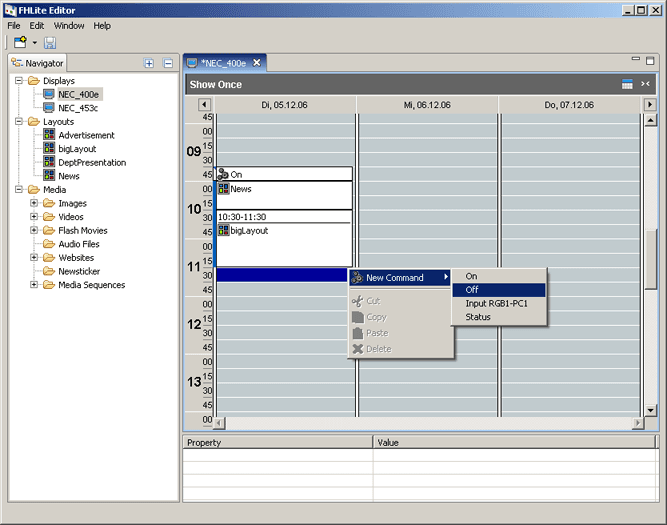Expand the Media Sequences folder
Viewport: 667px width, 525px height.
pos(34,285)
